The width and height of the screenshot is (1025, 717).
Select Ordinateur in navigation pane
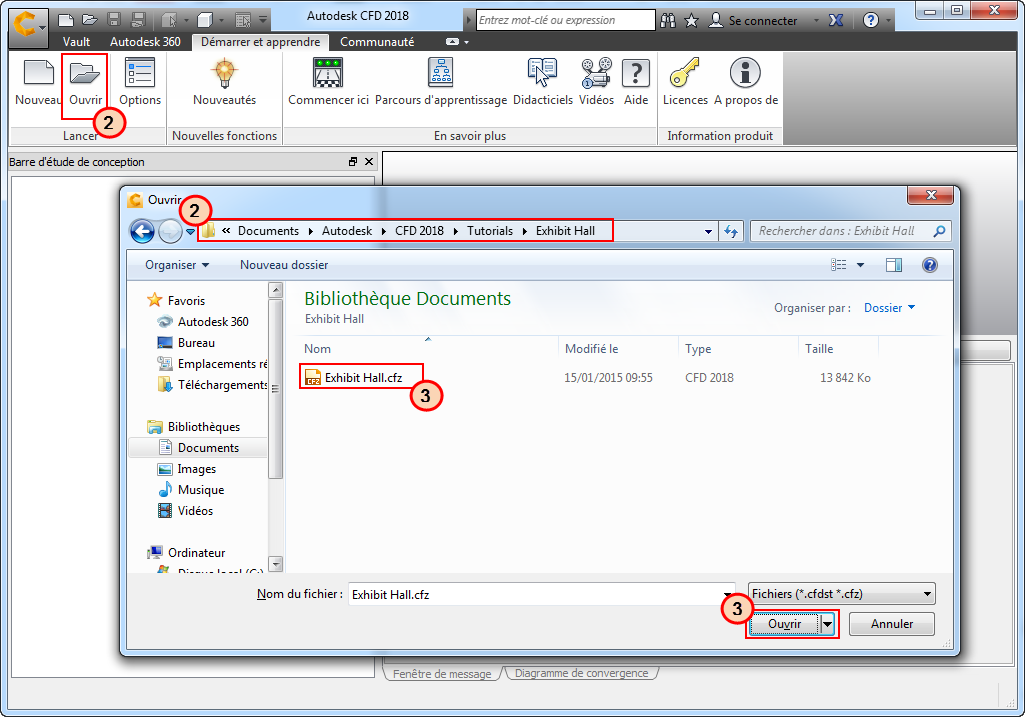tap(196, 553)
